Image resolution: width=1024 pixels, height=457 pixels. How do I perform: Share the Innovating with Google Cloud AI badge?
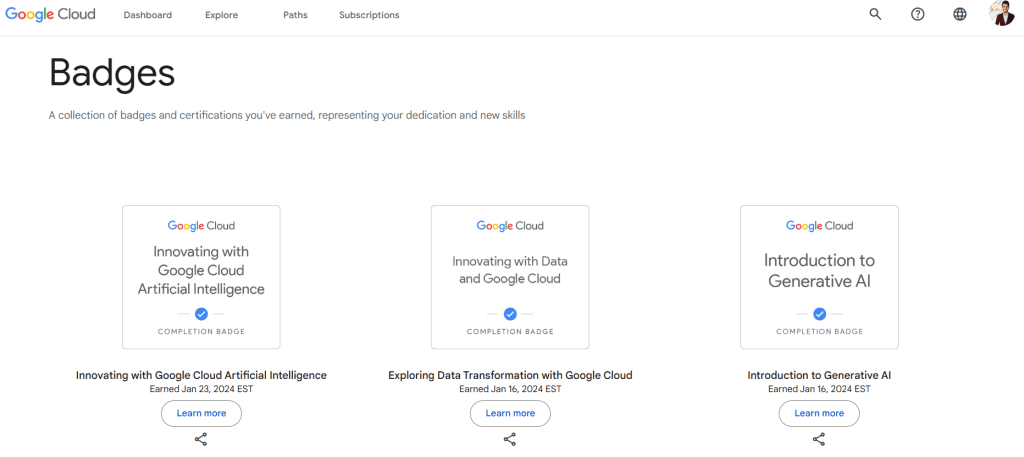click(x=201, y=439)
